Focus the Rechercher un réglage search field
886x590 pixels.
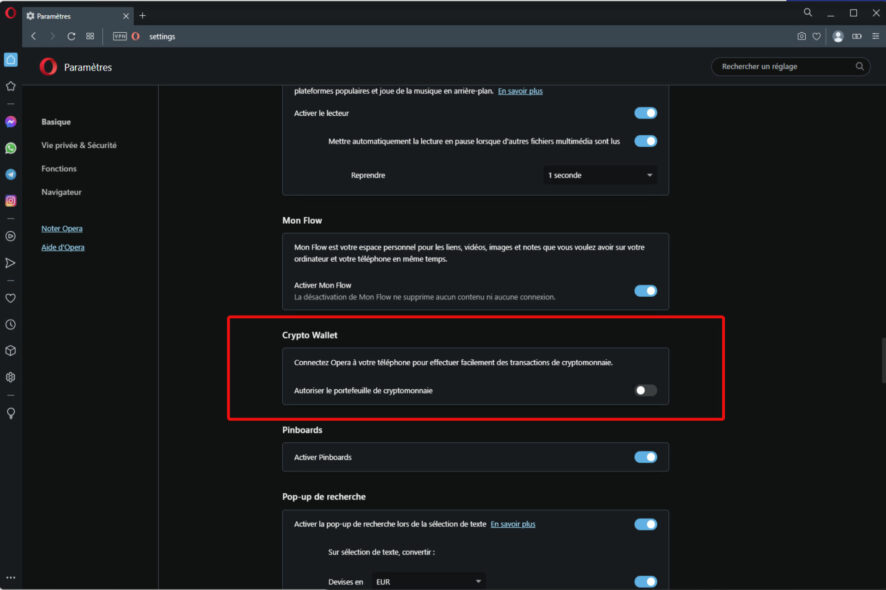[x=790, y=67]
